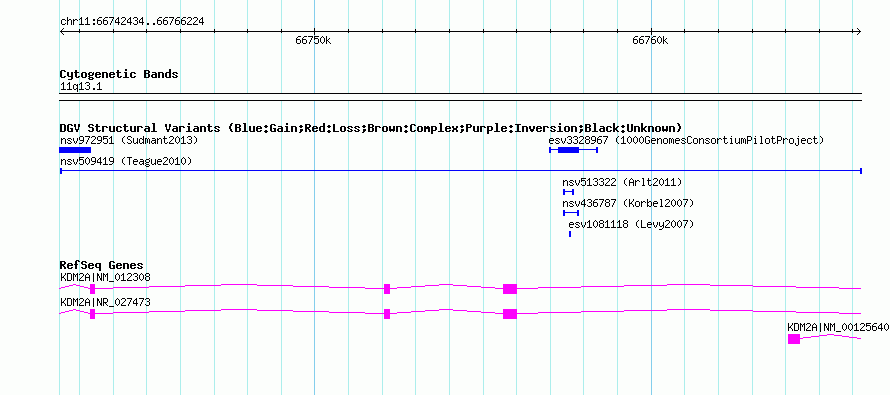Click the tiny esv1081118 variant mark

coord(570,234)
